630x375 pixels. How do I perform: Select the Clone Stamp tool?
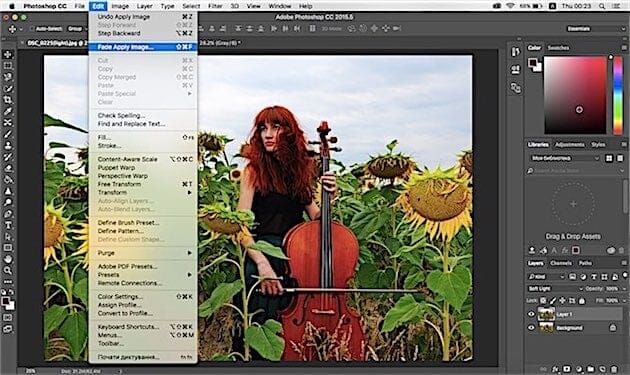pos(8,145)
